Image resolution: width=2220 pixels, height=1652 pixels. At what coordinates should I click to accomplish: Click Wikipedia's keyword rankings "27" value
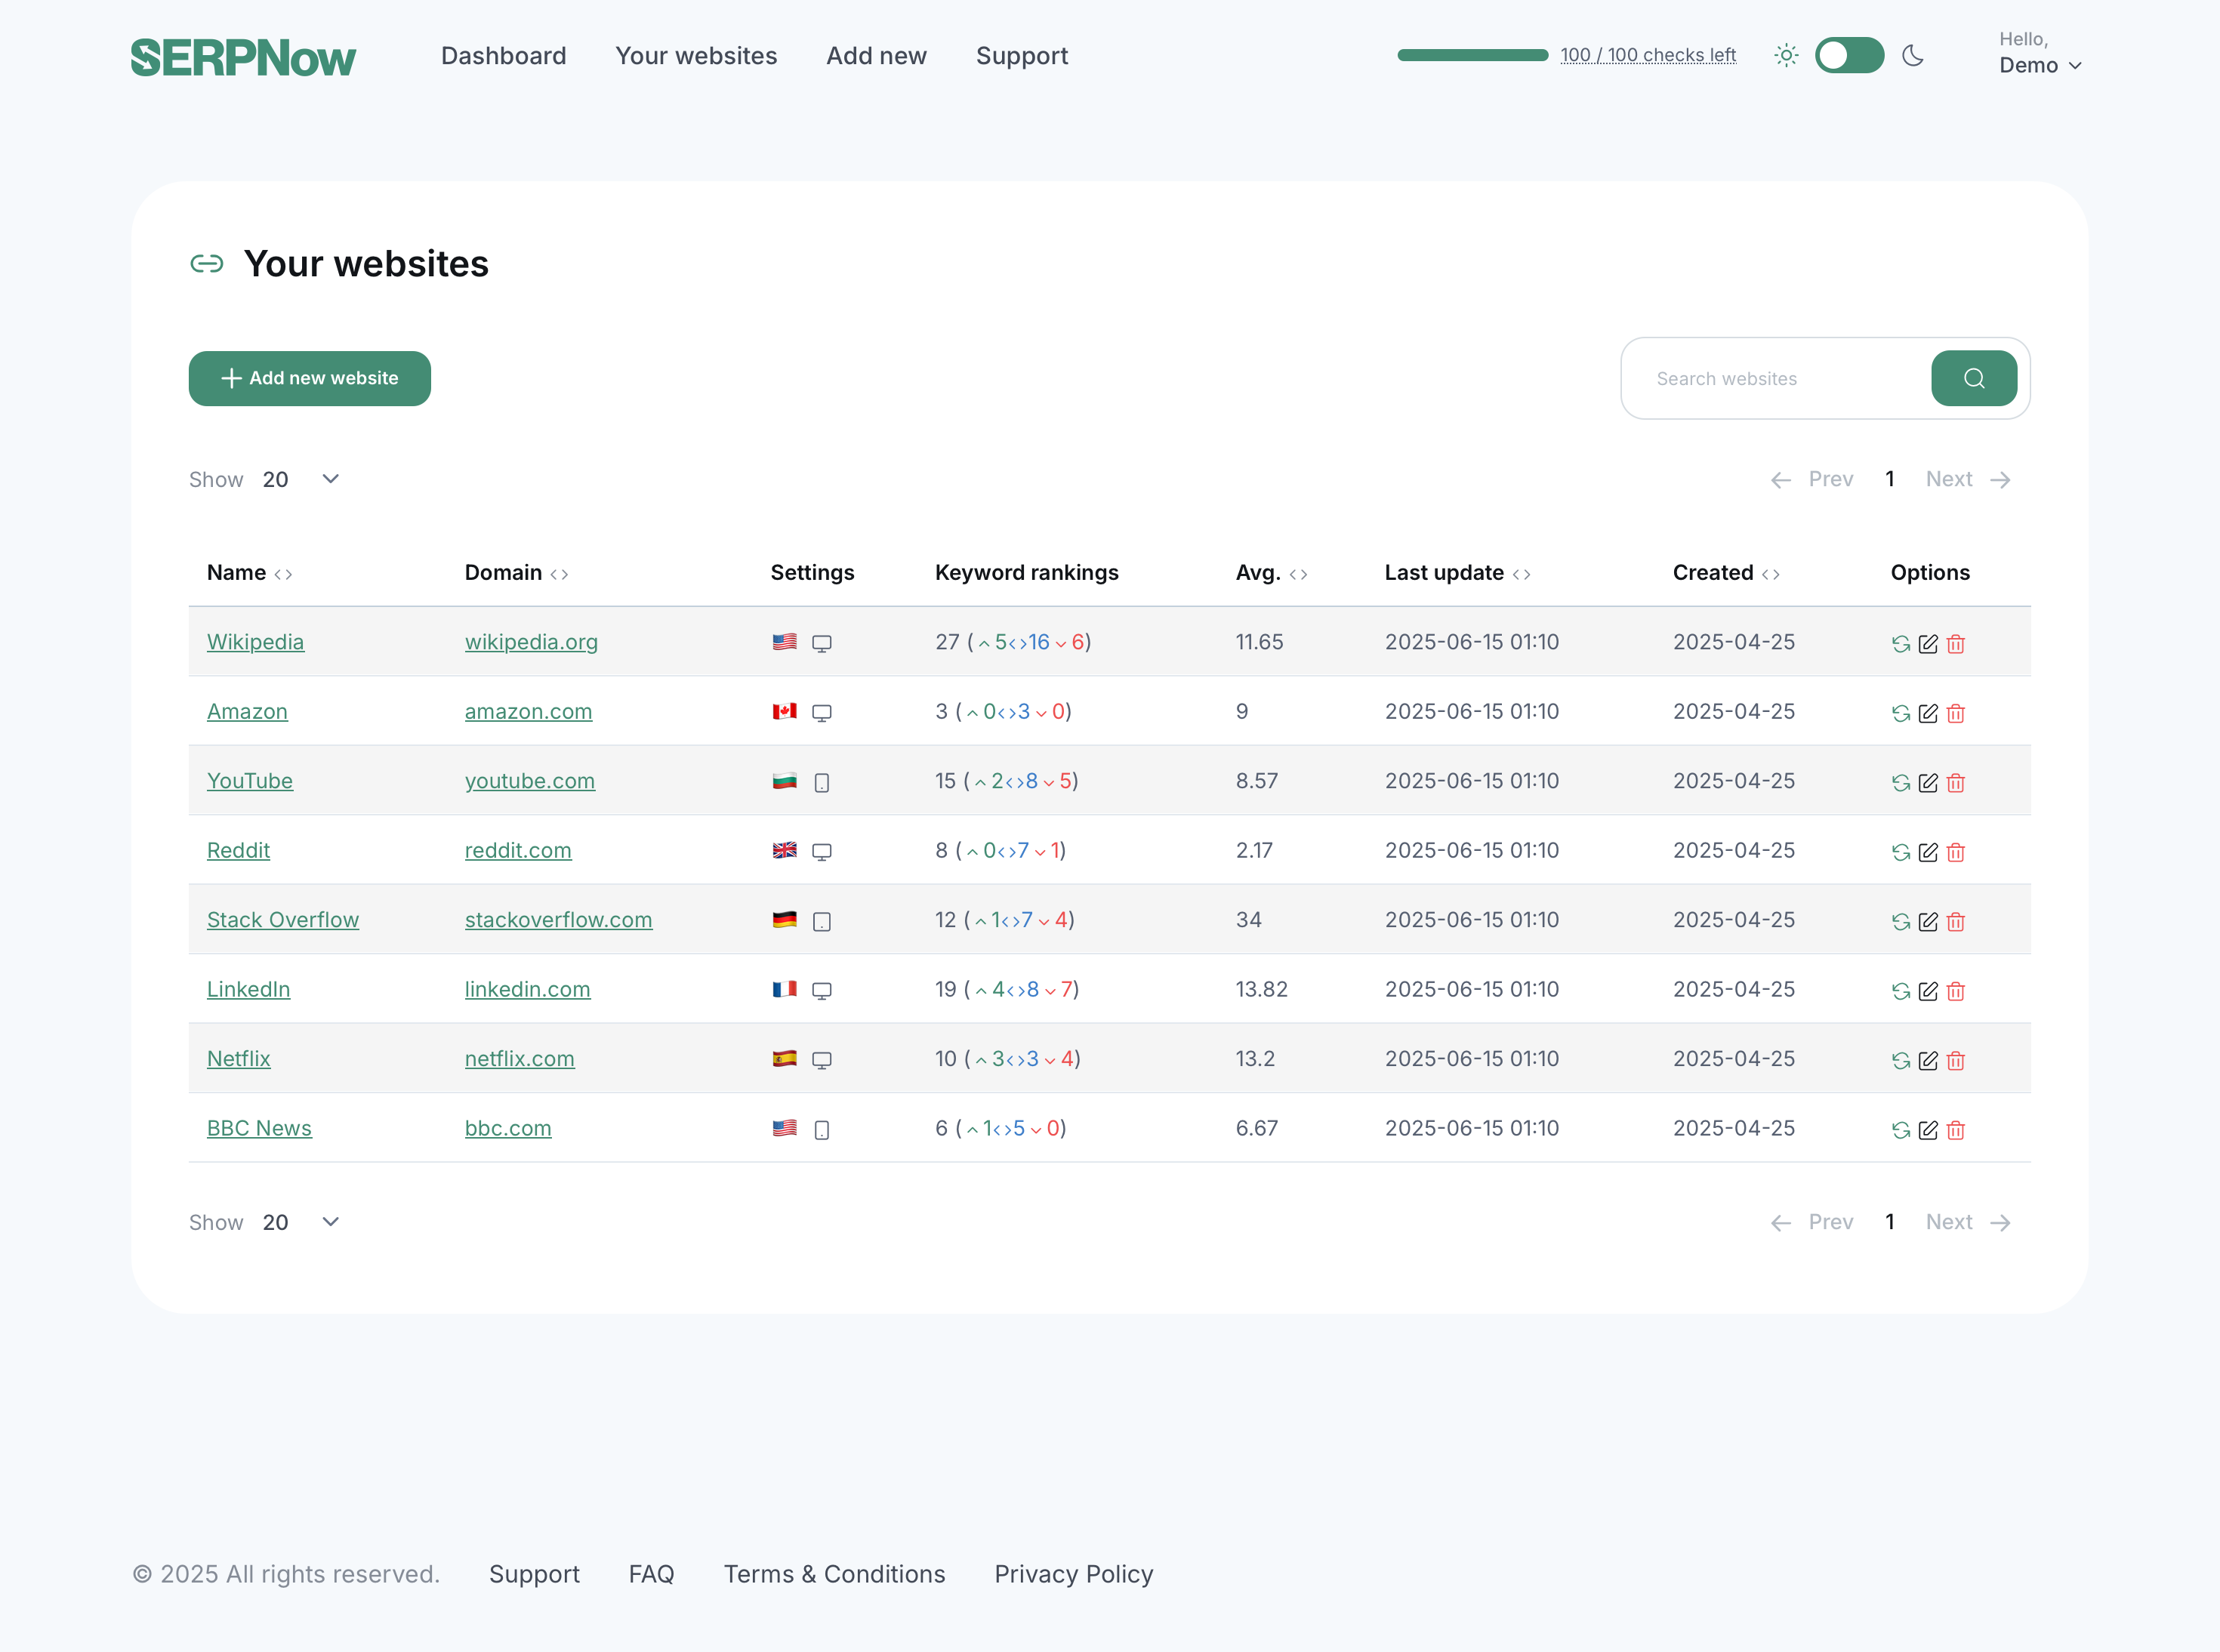947,642
